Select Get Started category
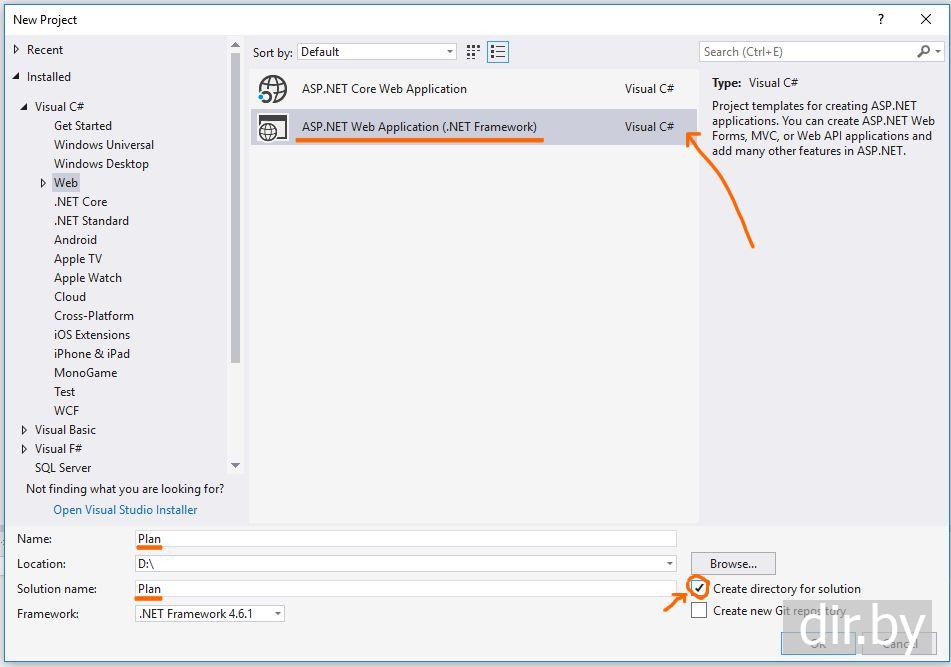 pyautogui.click(x=82, y=126)
